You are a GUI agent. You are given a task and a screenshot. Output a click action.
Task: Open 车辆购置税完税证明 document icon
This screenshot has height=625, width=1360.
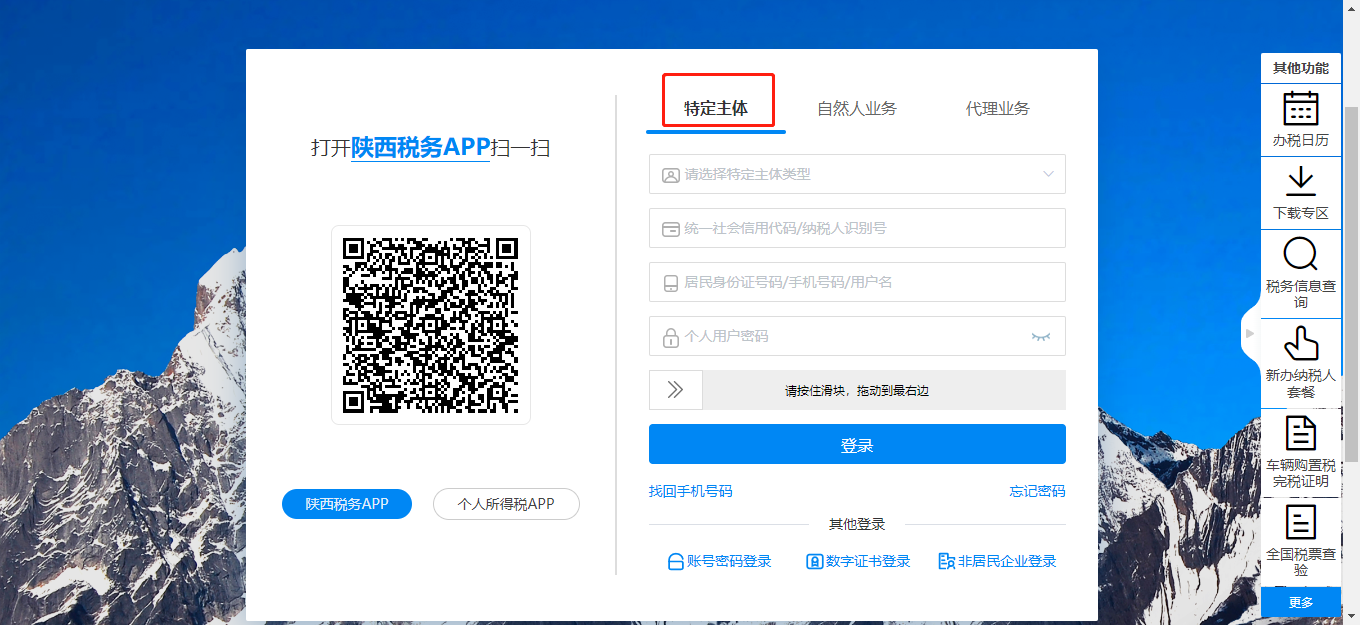1300,434
